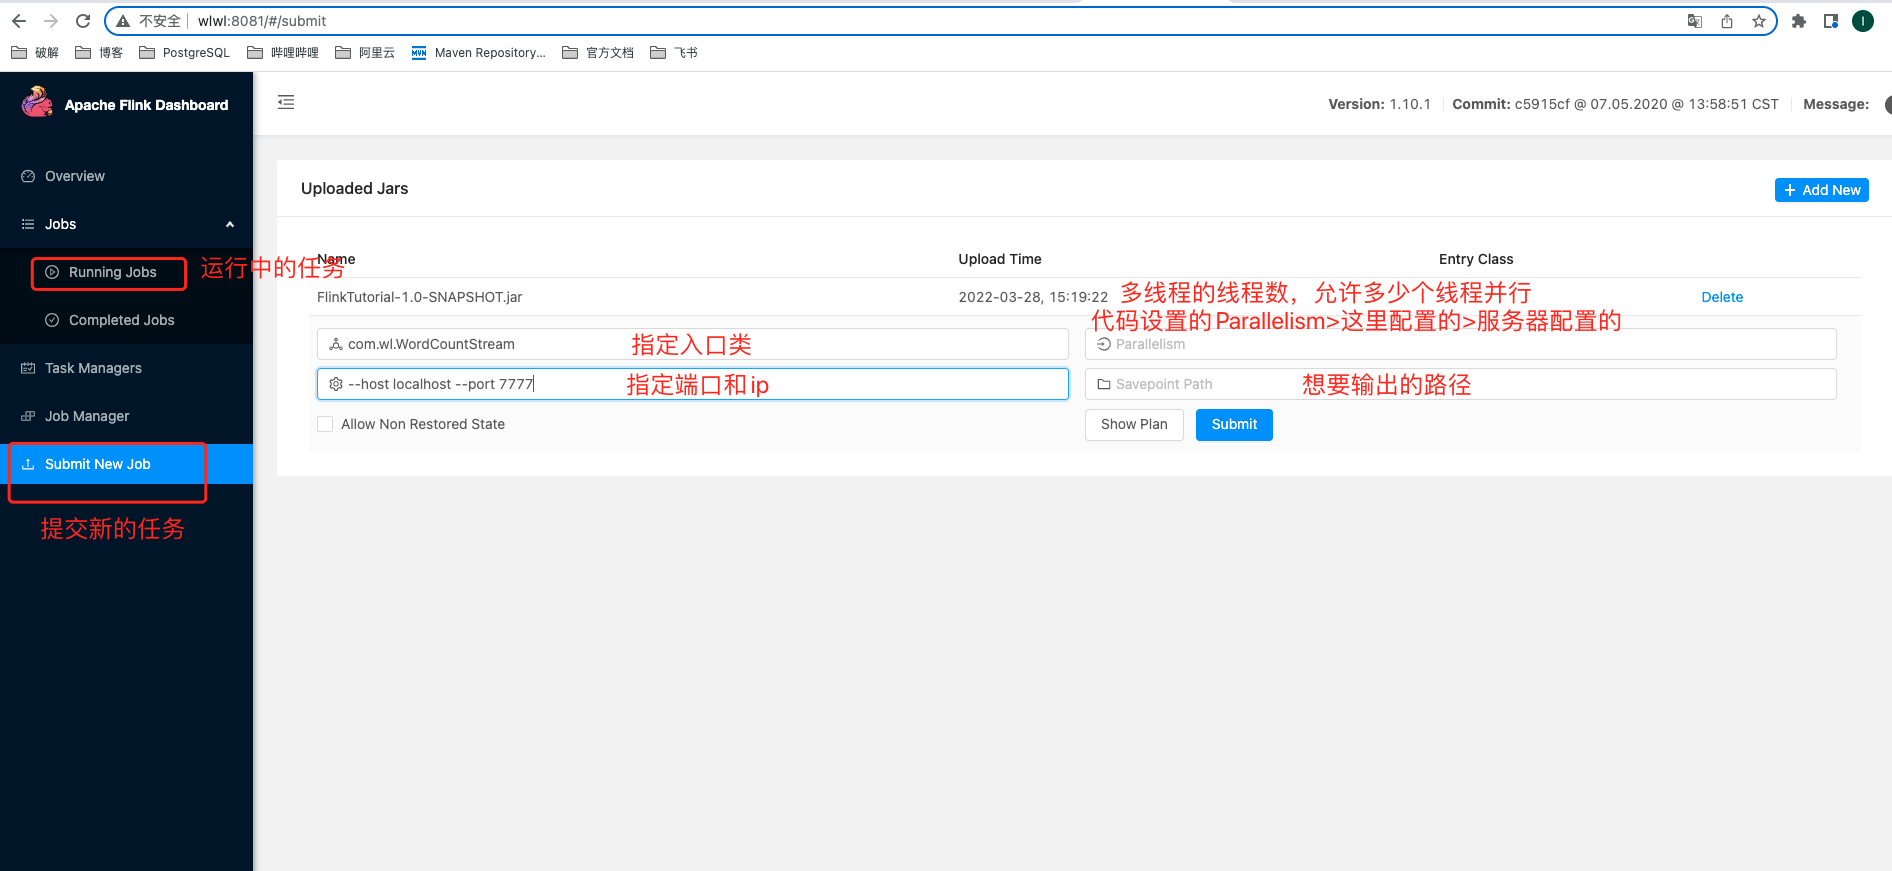Screen dimensions: 1892x871
Task: Click the Entry Class column header
Action: point(1476,259)
